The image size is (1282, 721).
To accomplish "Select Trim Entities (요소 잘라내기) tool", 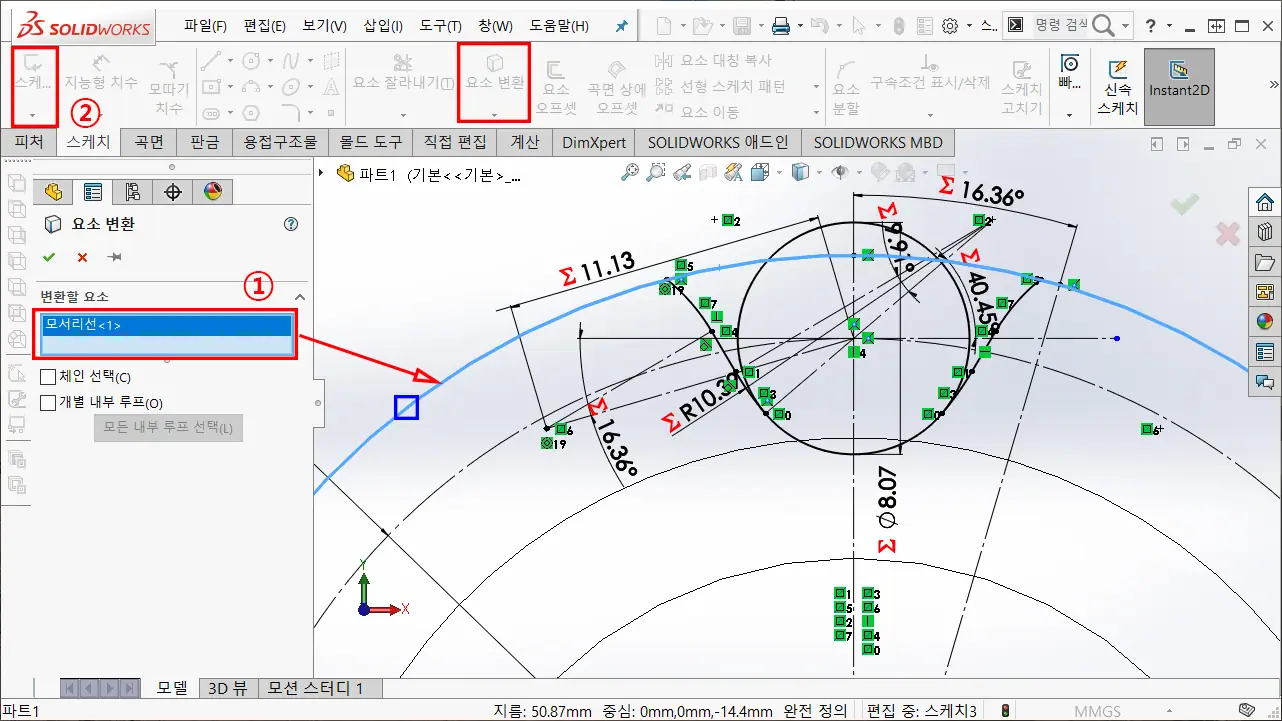I will pos(402,72).
